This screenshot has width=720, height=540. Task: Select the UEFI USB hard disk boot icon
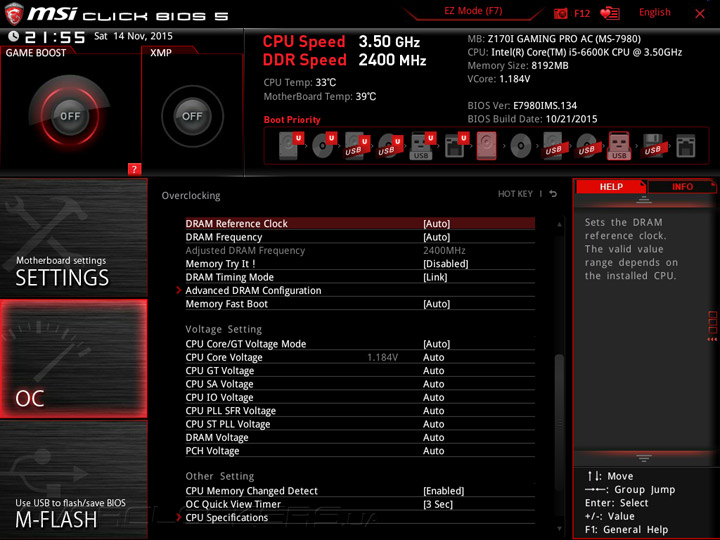coord(357,146)
